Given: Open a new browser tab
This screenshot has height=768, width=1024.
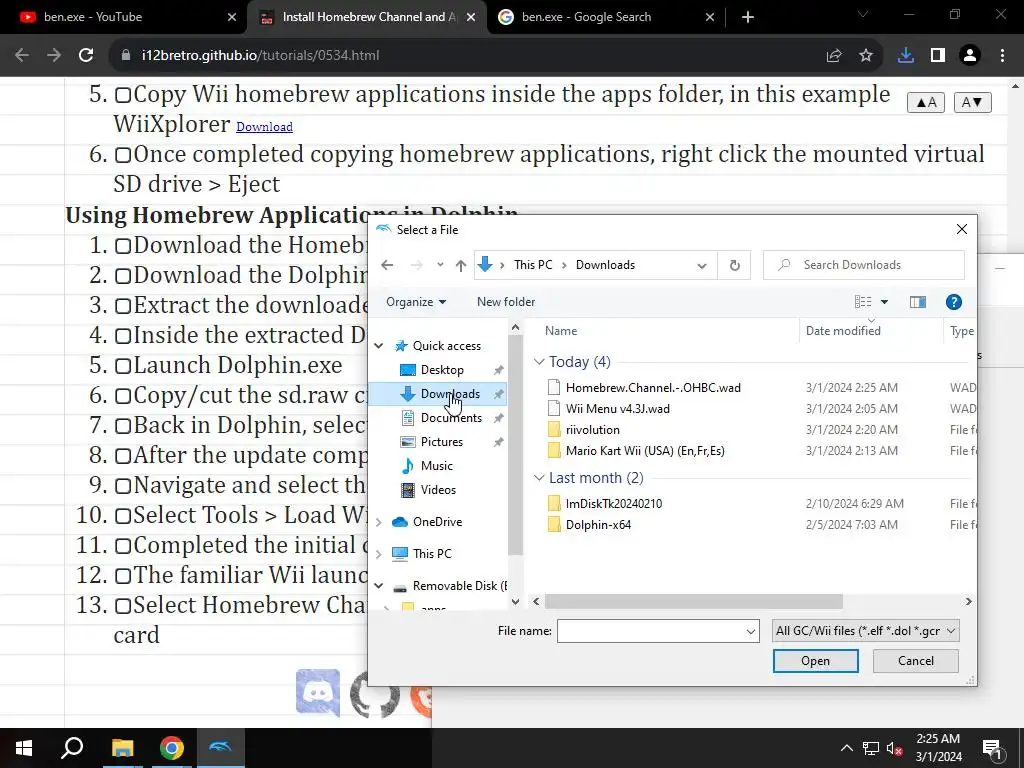Looking at the screenshot, I should point(748,17).
